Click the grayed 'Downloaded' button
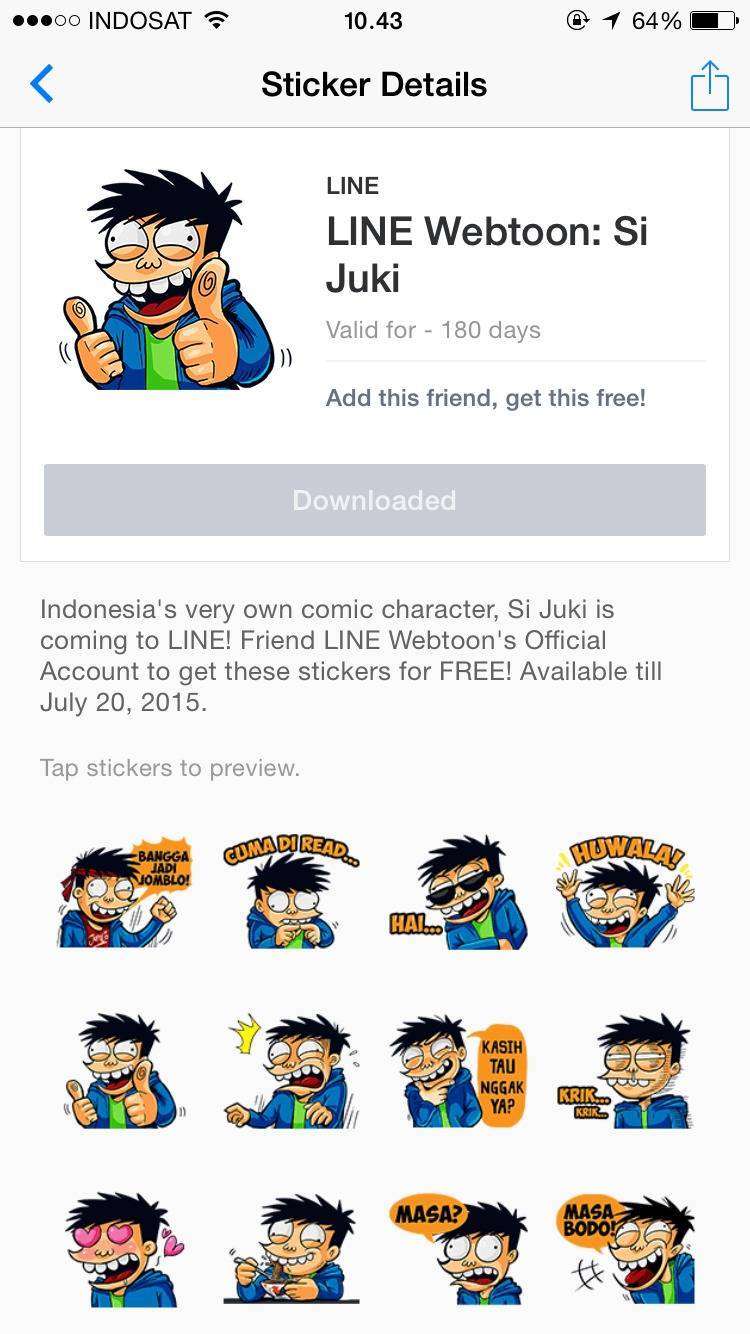750x1334 pixels. point(375,500)
